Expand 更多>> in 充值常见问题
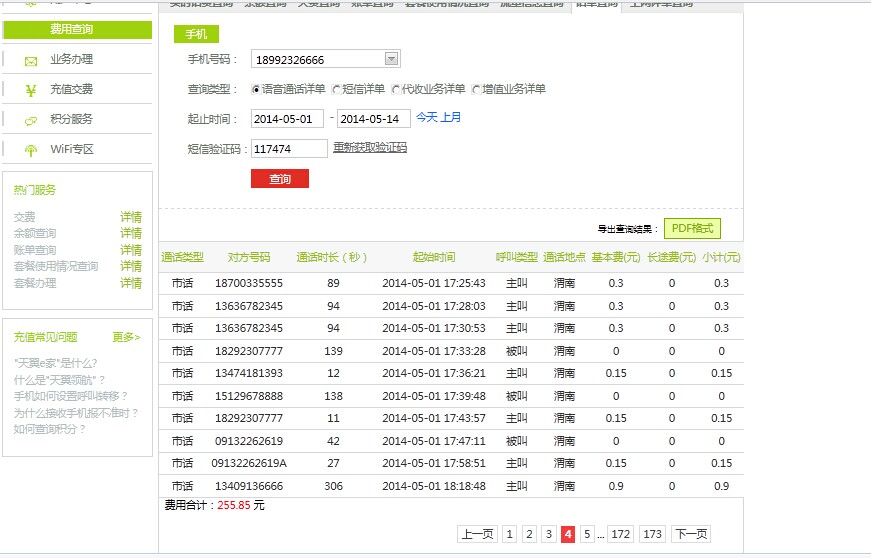This screenshot has width=871, height=558. click(x=126, y=337)
